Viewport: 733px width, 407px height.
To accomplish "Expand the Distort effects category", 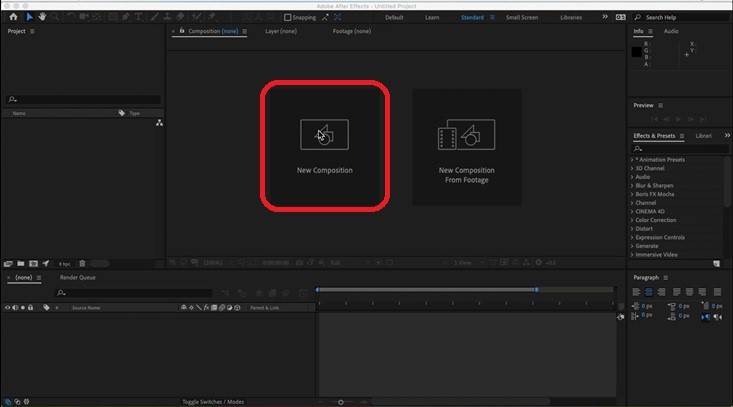I will 632,229.
